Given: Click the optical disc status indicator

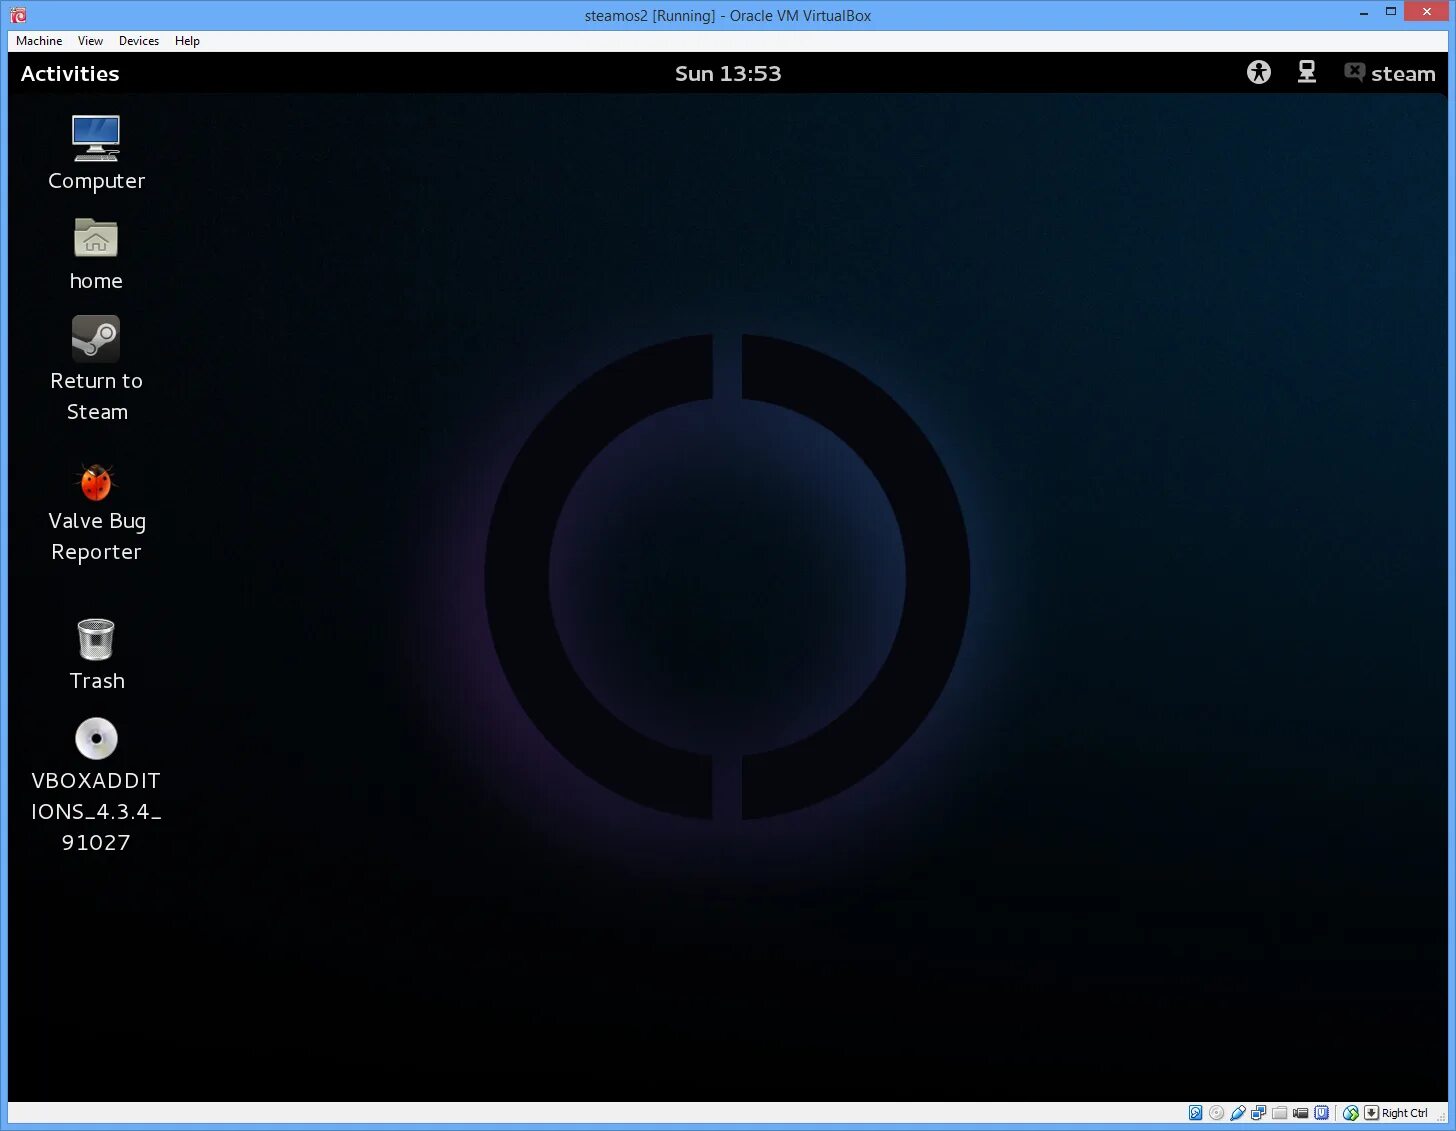Looking at the screenshot, I should pyautogui.click(x=1216, y=1113).
